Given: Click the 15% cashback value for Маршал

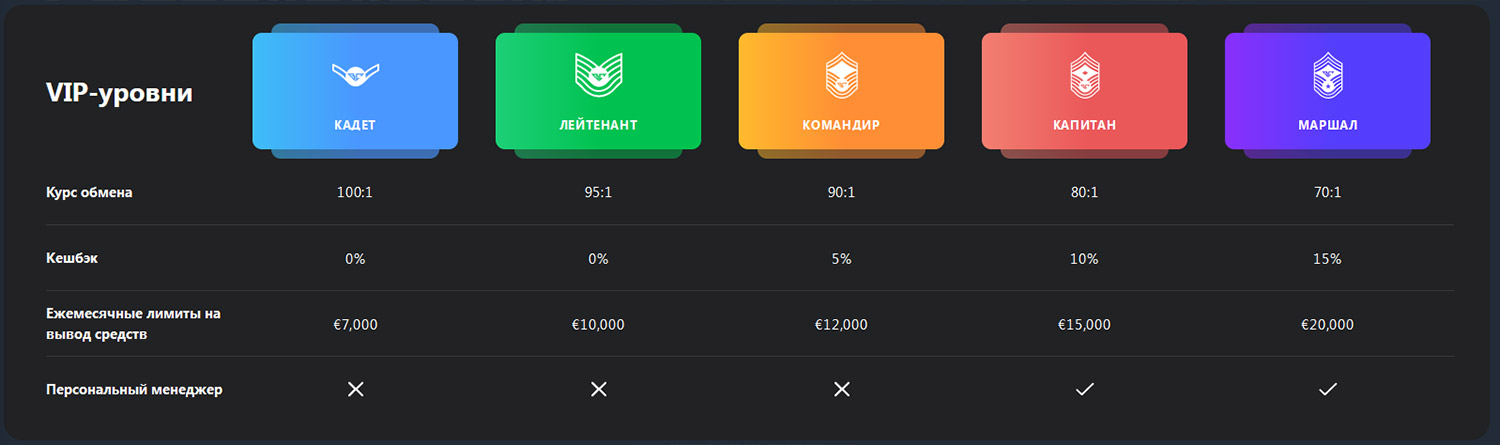Looking at the screenshot, I should coord(1327,259).
